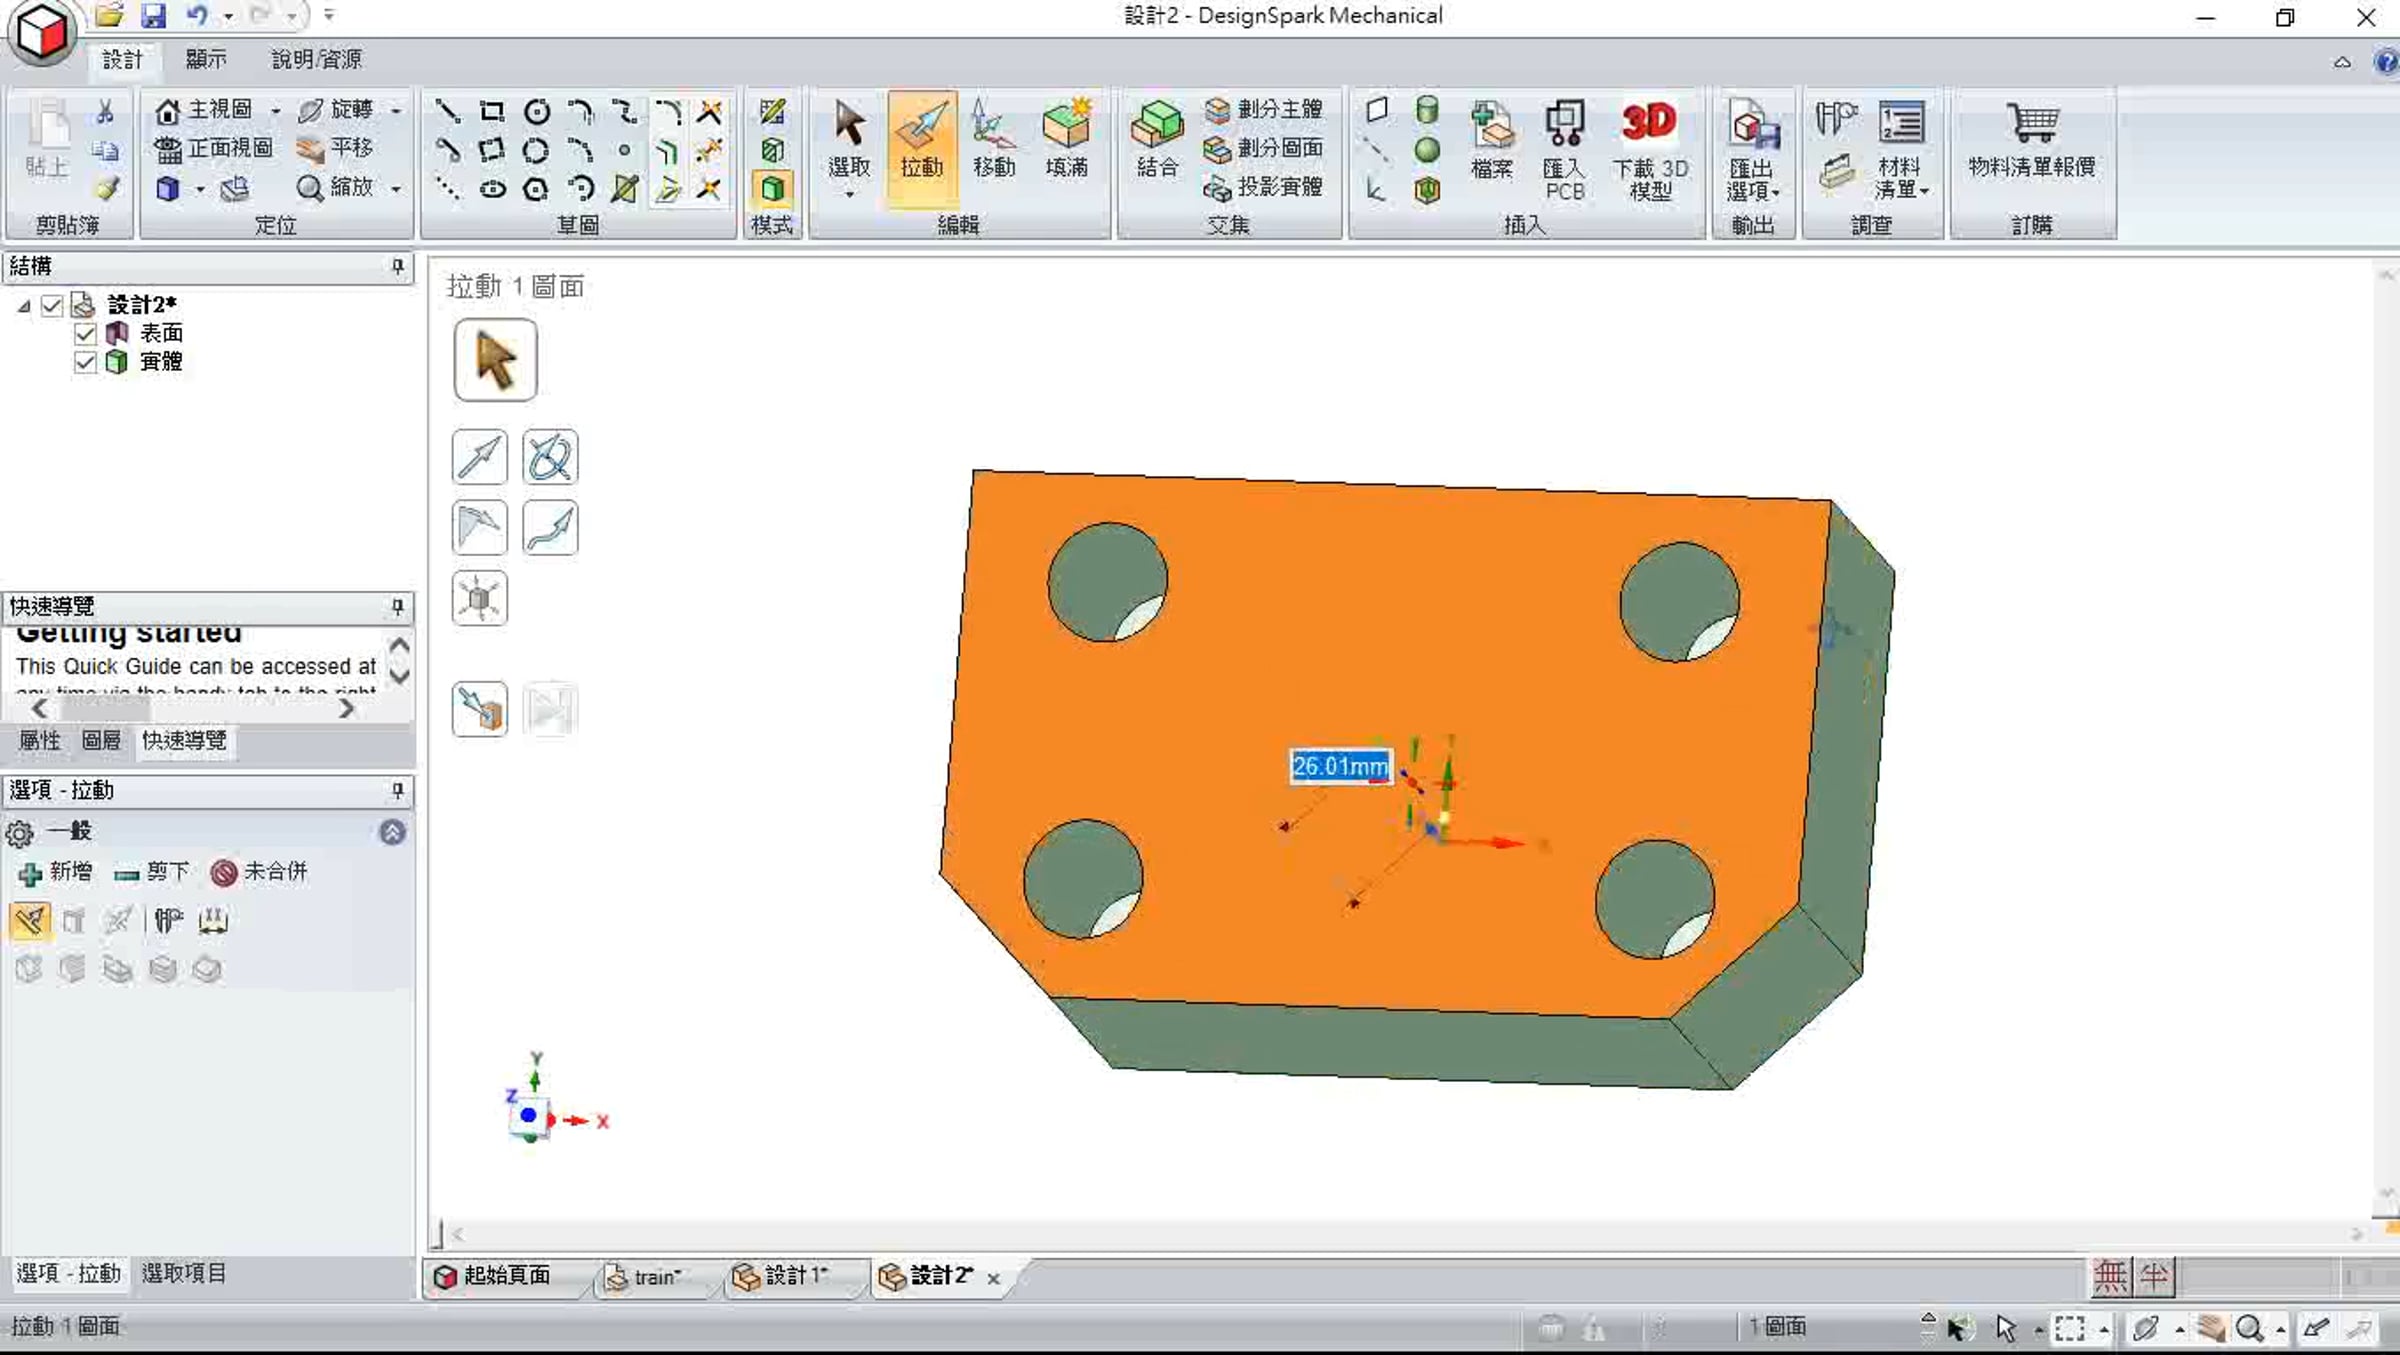Open the 選取項目 panel tab

[x=184, y=1273]
